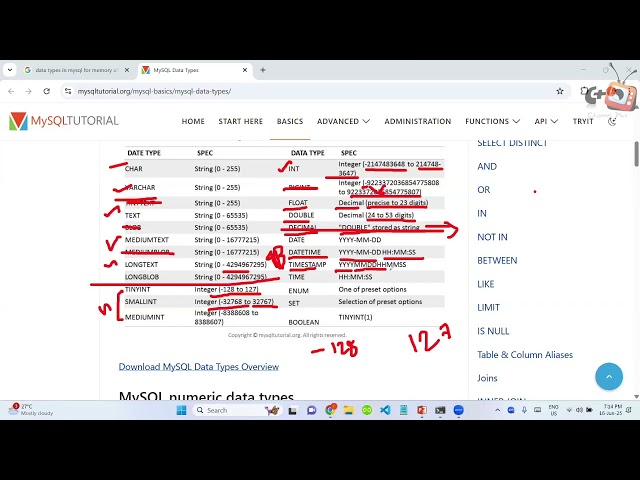Click the address bar URL
The image size is (640, 480).
pos(154,91)
